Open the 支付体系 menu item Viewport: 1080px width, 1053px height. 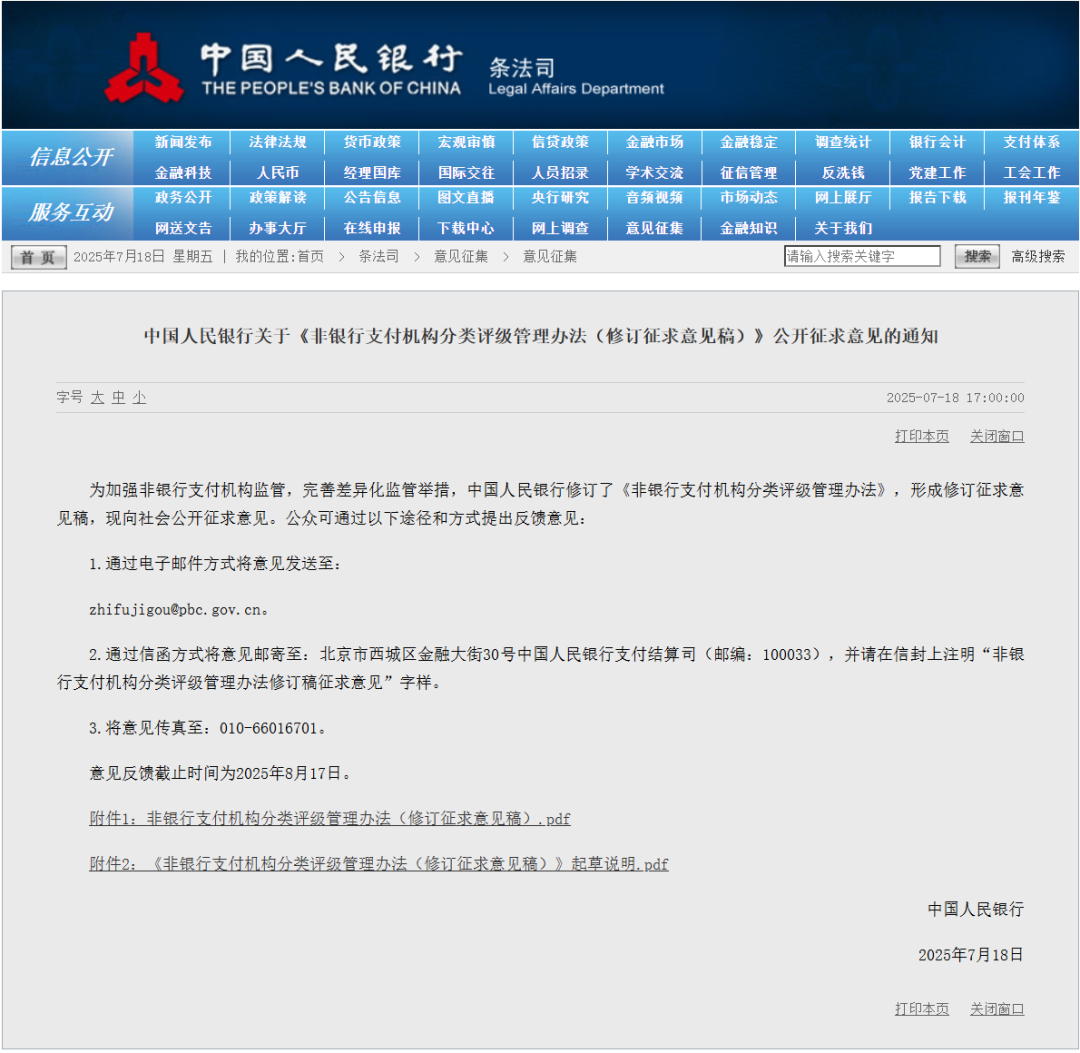click(x=1032, y=142)
